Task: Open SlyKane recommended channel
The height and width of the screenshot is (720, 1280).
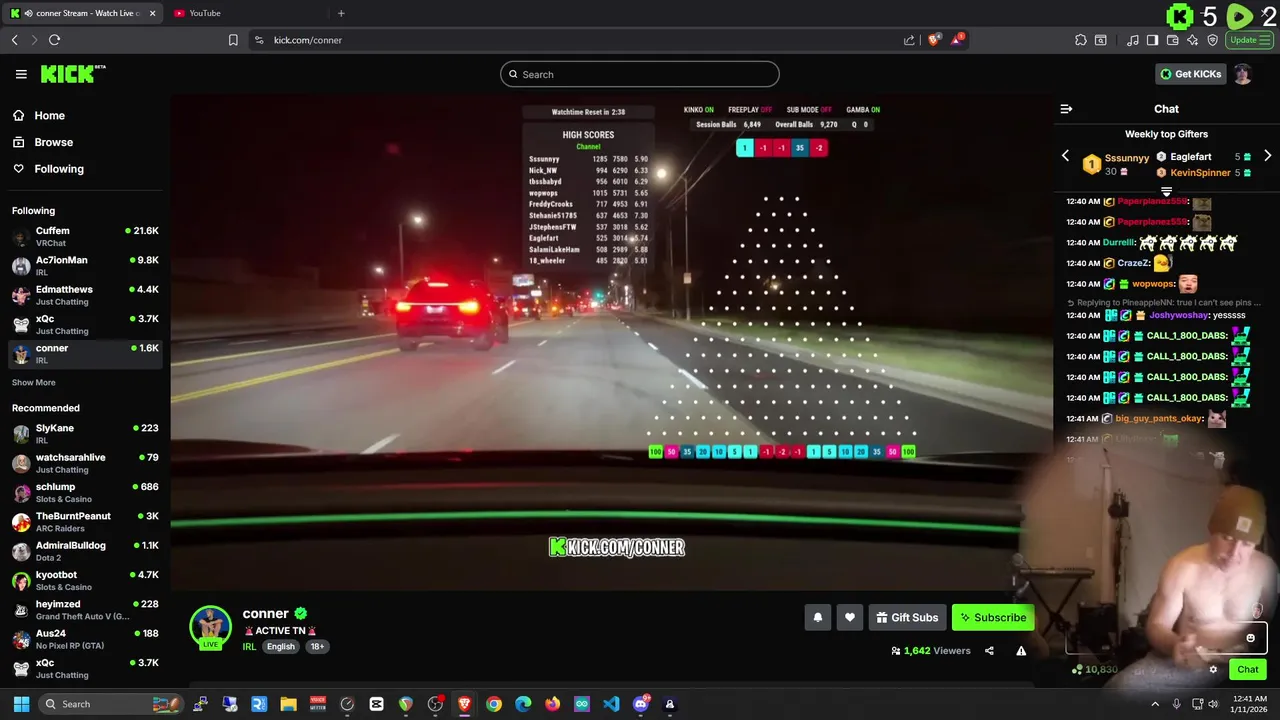Action: tap(84, 433)
